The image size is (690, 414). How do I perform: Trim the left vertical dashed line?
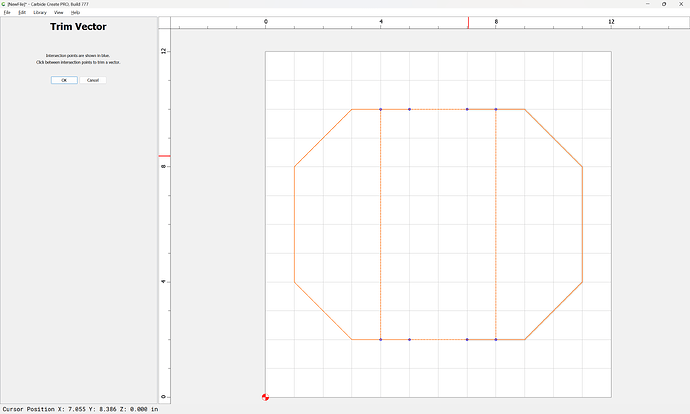point(381,225)
